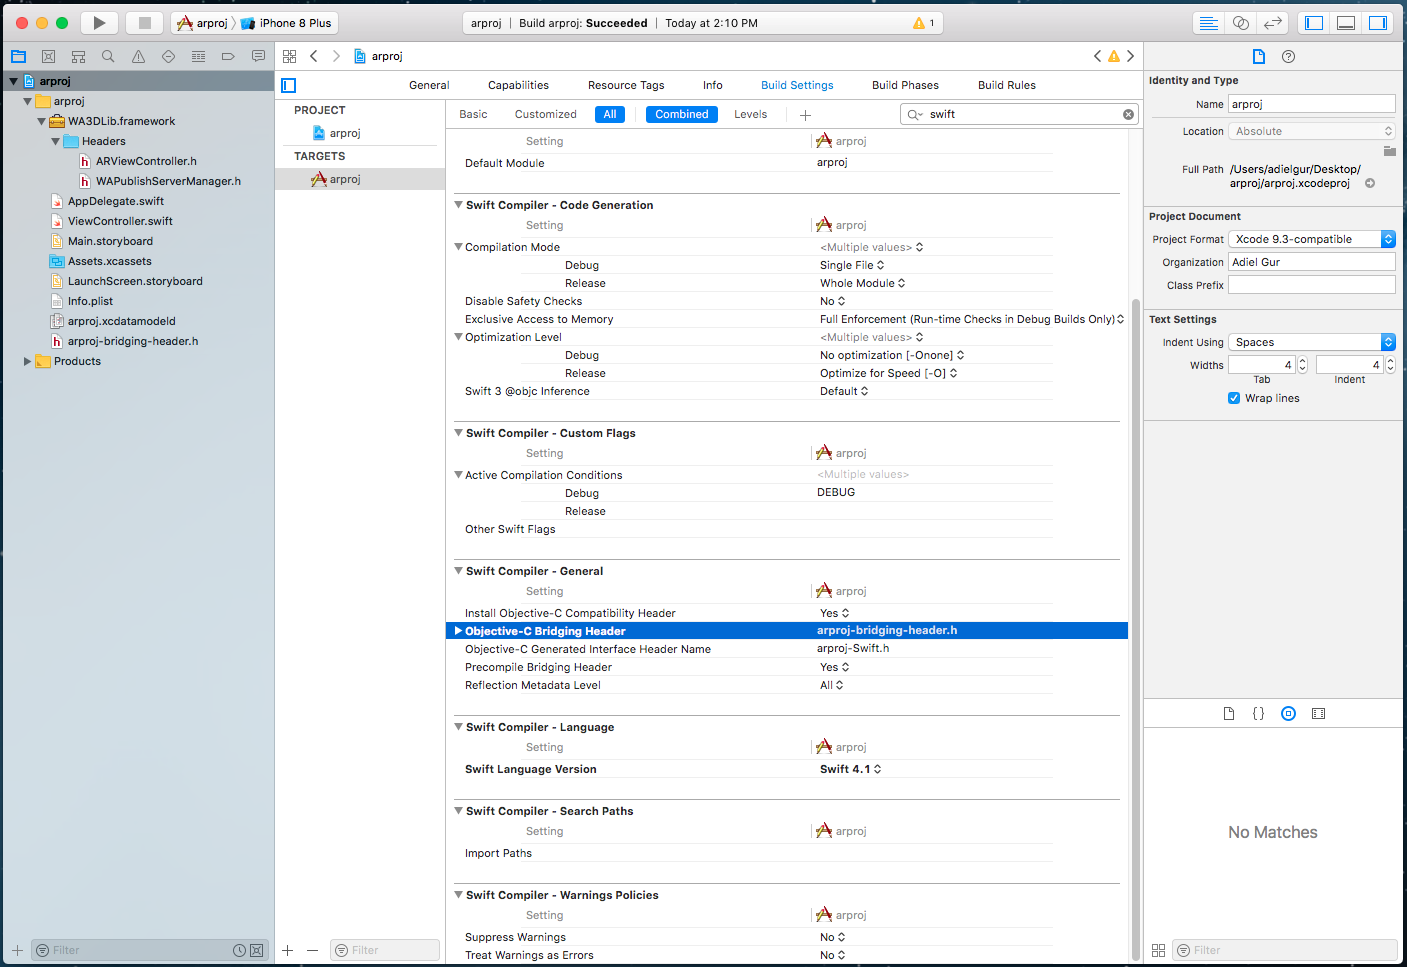Switch to the Build Rules tab
The width and height of the screenshot is (1407, 967).
click(1007, 86)
